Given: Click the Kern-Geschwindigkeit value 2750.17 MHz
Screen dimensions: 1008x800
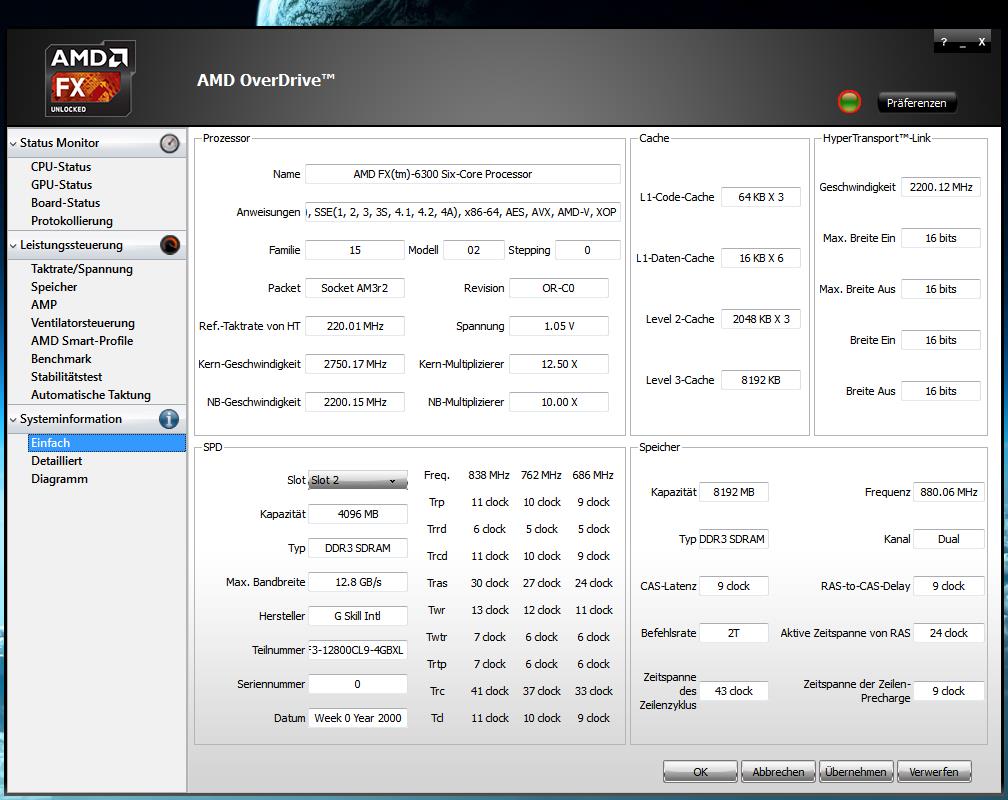Looking at the screenshot, I should (x=355, y=364).
